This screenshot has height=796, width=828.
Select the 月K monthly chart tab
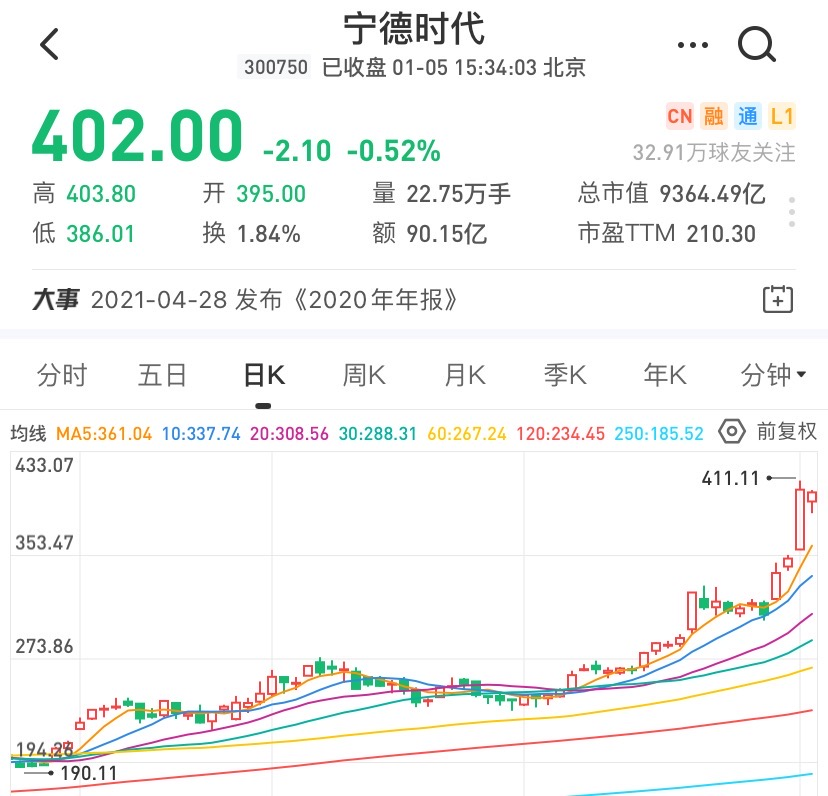464,375
